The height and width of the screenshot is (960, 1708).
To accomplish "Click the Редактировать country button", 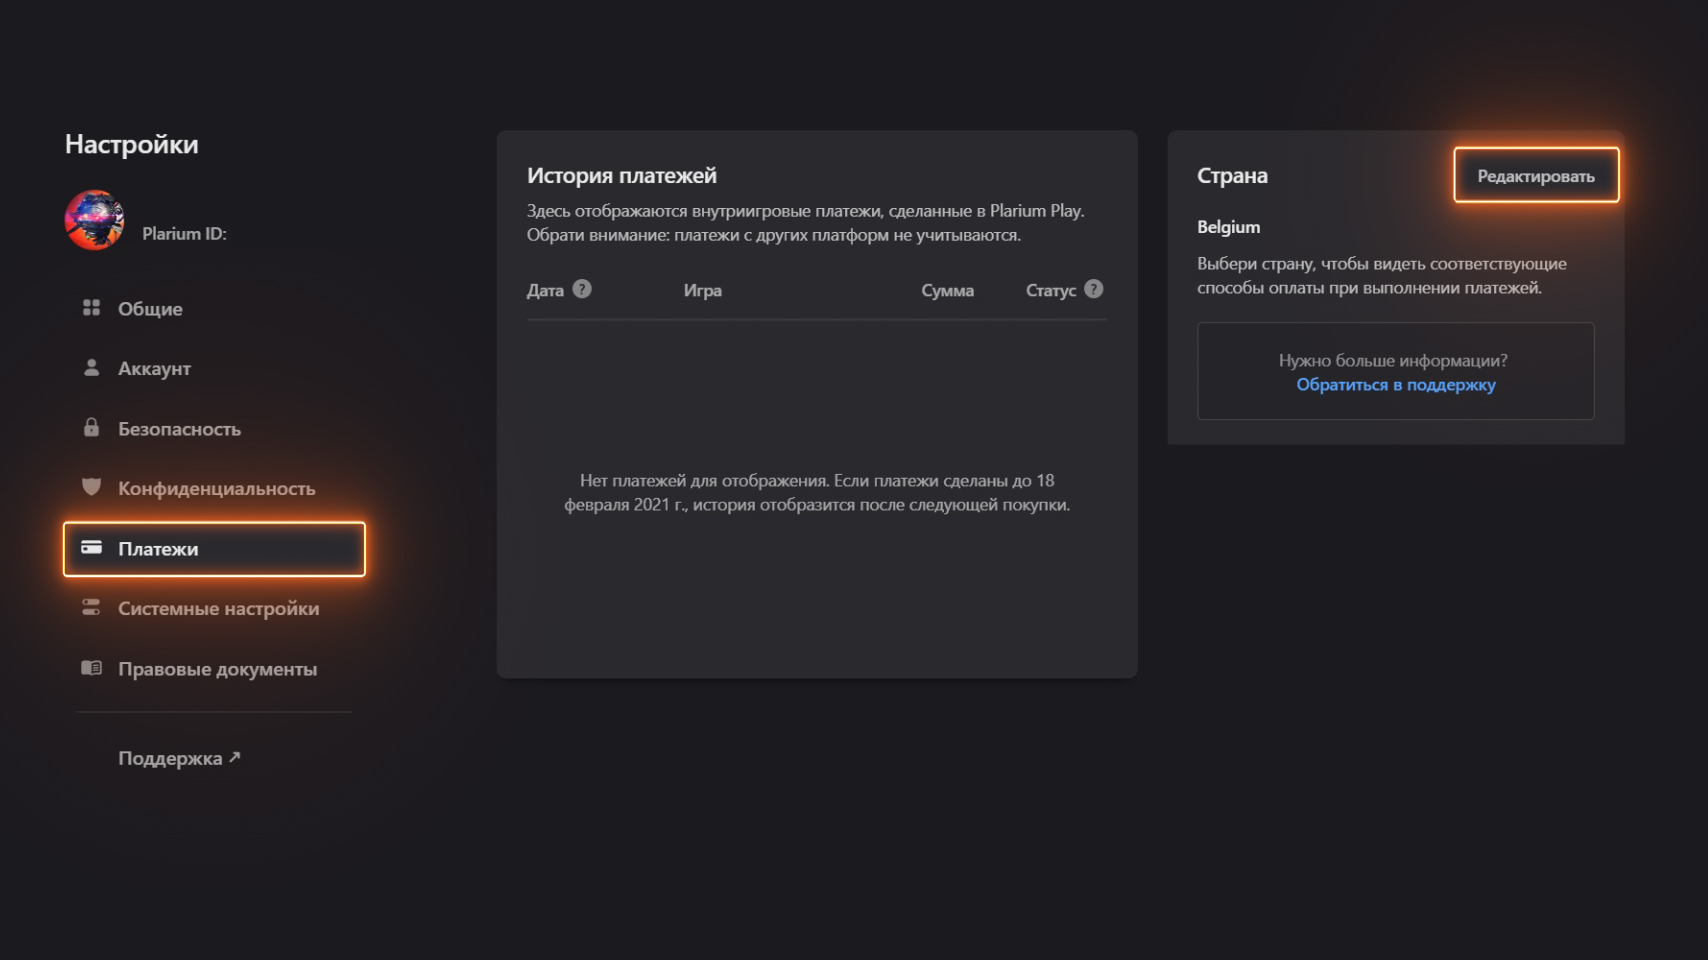I will 1536,175.
